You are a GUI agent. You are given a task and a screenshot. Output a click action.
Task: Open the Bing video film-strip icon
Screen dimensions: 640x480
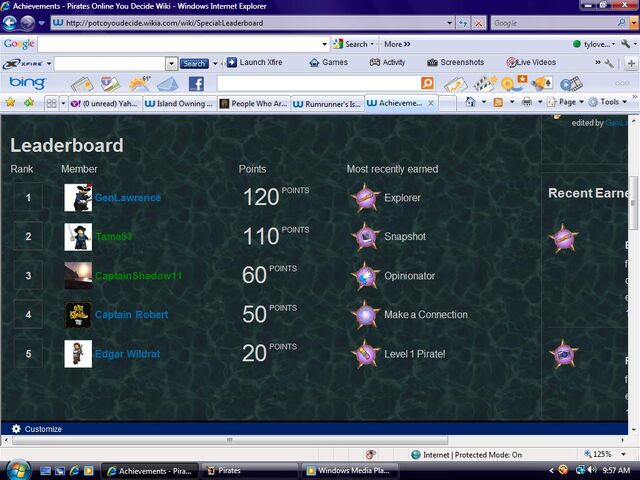pyautogui.click(x=571, y=84)
